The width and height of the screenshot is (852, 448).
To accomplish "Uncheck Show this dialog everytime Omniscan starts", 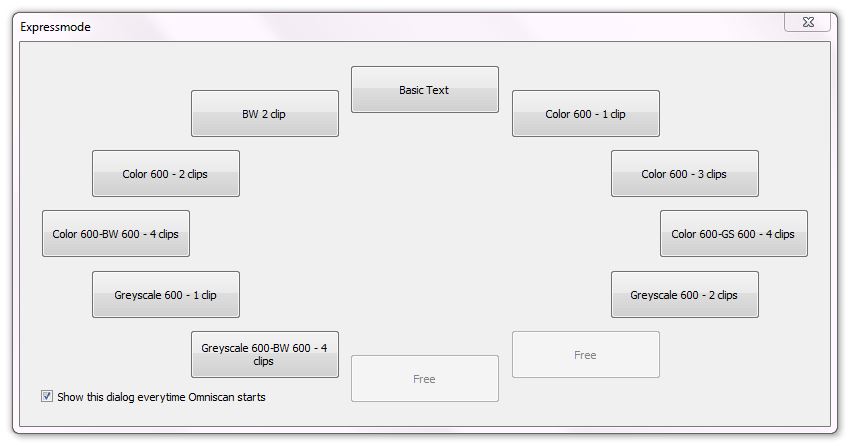I will 47,397.
